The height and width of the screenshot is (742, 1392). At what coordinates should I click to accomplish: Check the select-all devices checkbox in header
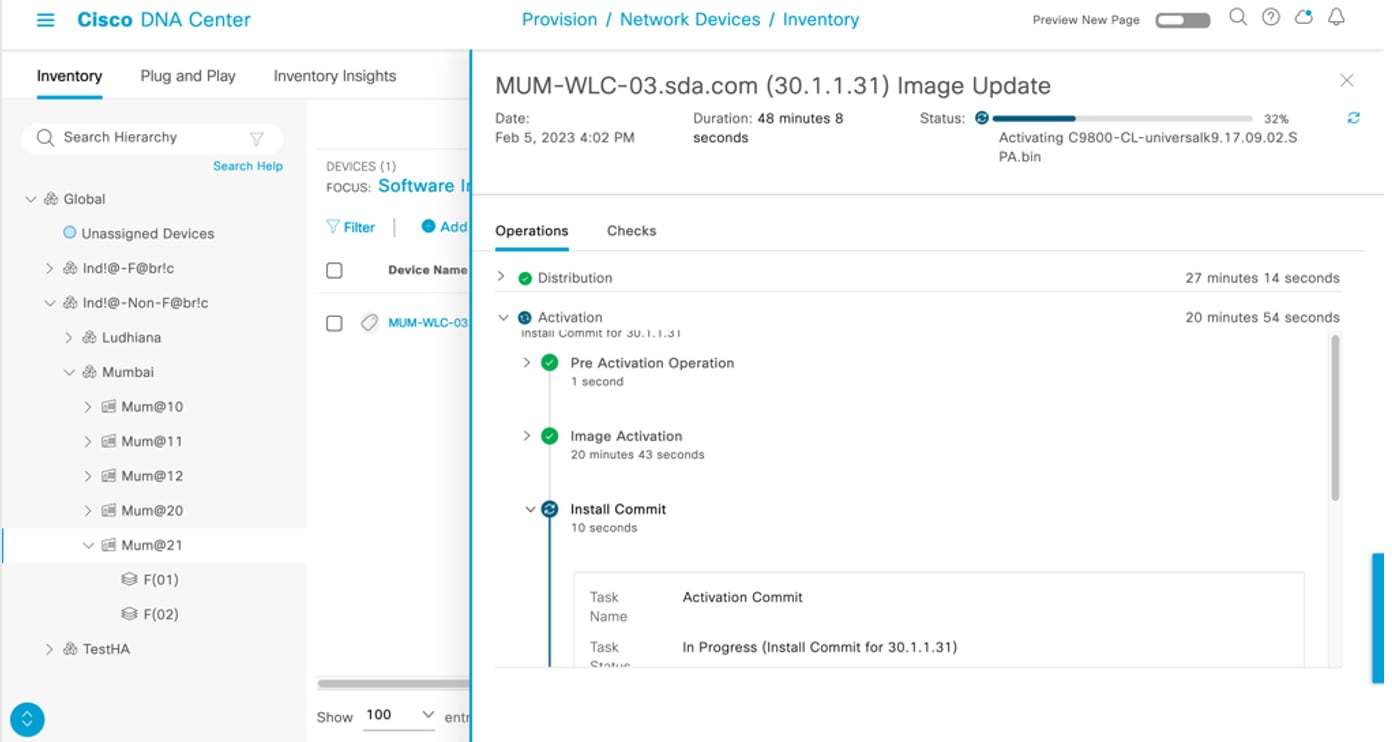click(x=334, y=270)
